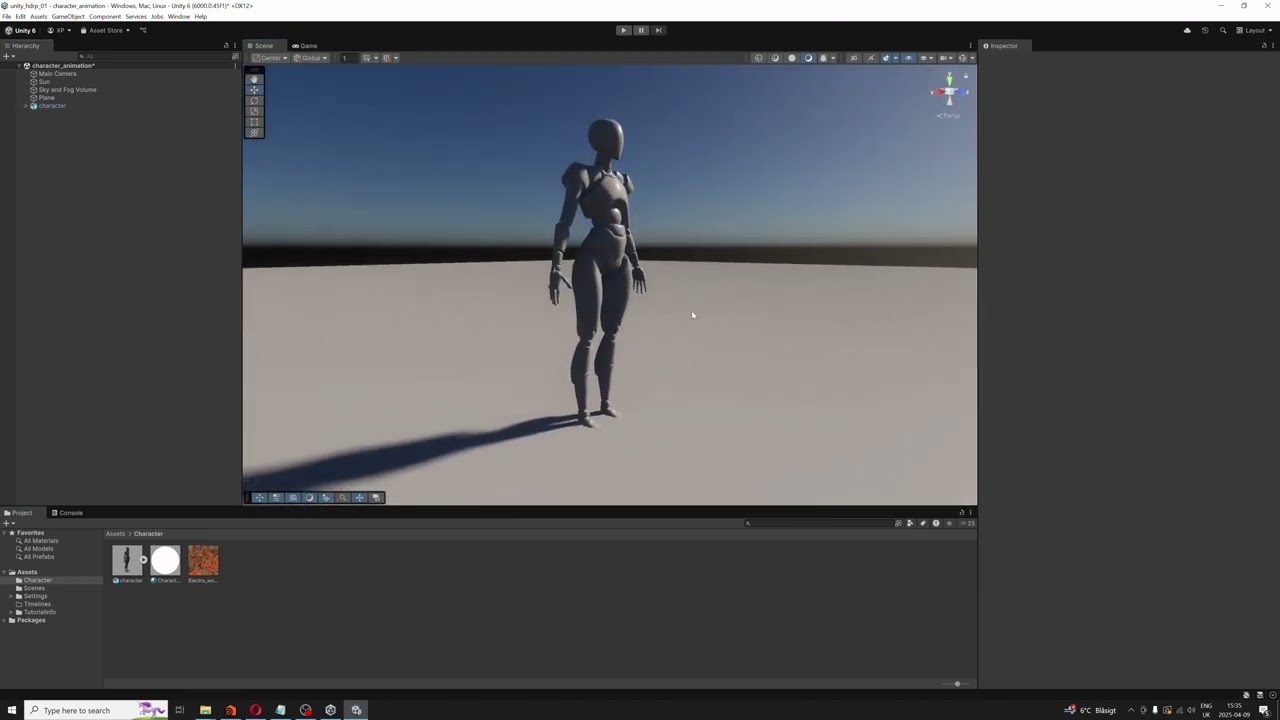Image resolution: width=1280 pixels, height=720 pixels.
Task: Select All Materials under Favorites
Action: (40, 541)
